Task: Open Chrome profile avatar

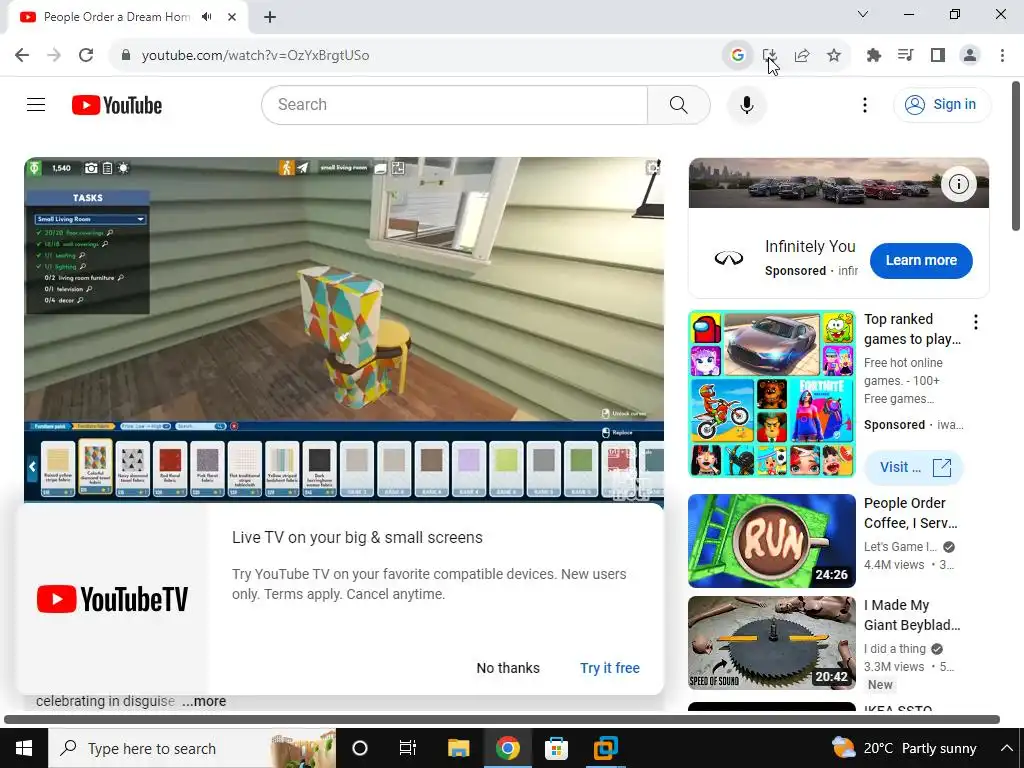Action: pos(970,56)
